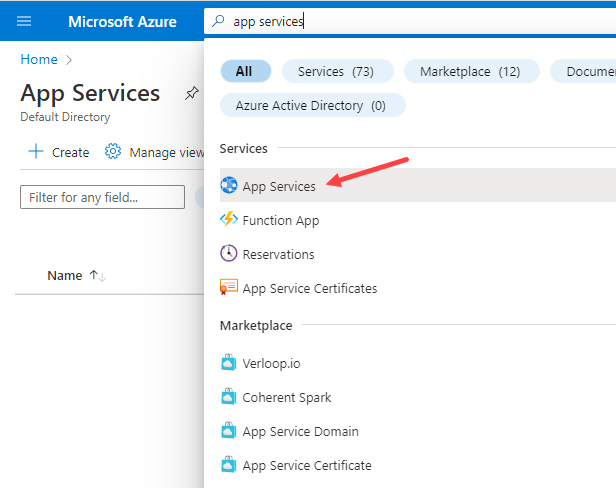This screenshot has height=488, width=616.
Task: Sort by the Name column header
Action: 65,275
